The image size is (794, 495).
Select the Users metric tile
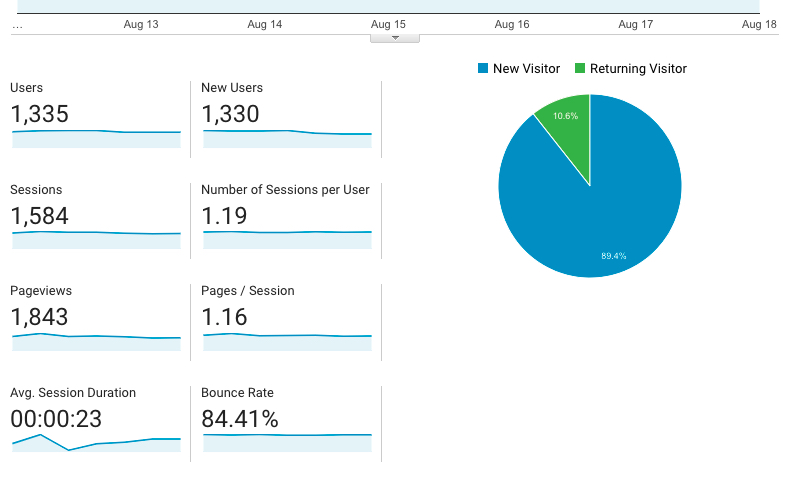(95, 119)
